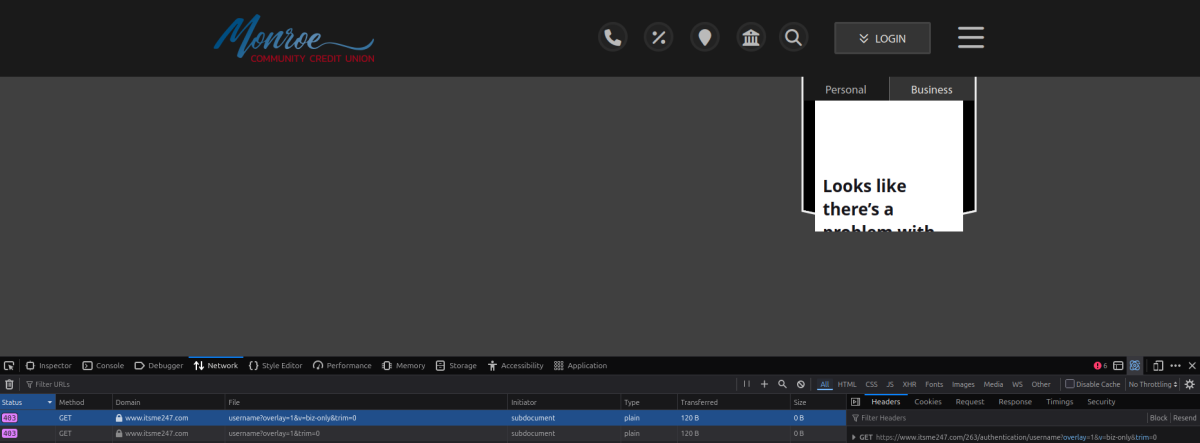The image size is (1200, 443).
Task: Select the Headers details tab
Action: (x=886, y=402)
